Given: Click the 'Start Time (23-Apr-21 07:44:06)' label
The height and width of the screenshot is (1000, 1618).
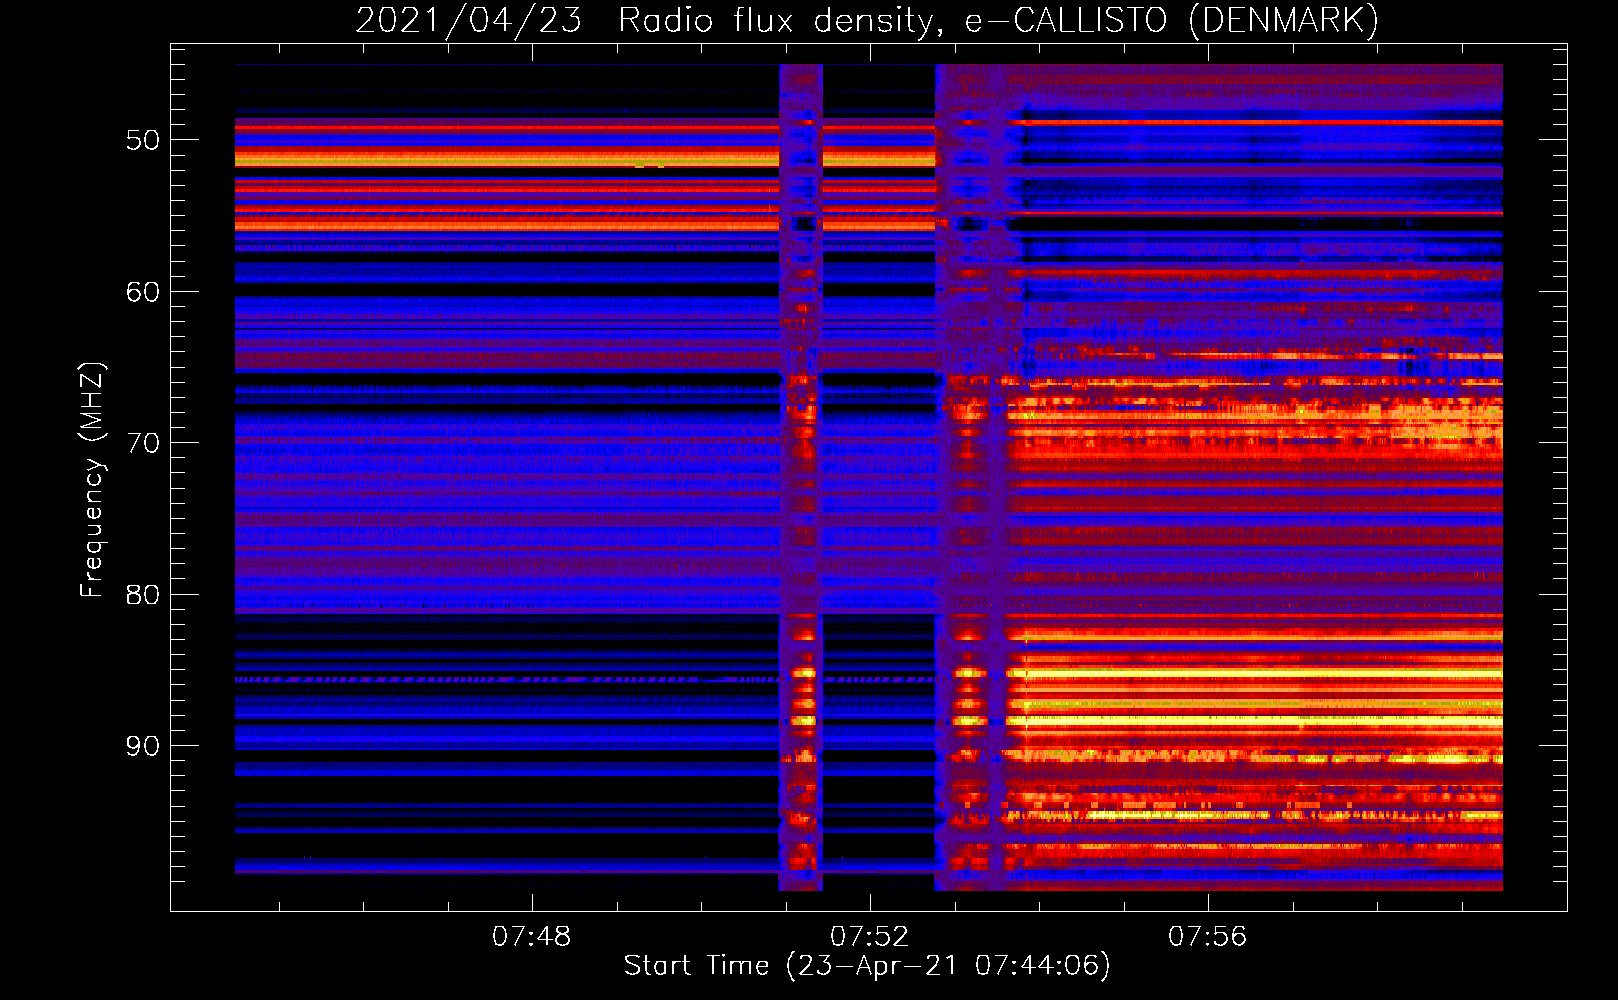Looking at the screenshot, I should pos(867,966).
